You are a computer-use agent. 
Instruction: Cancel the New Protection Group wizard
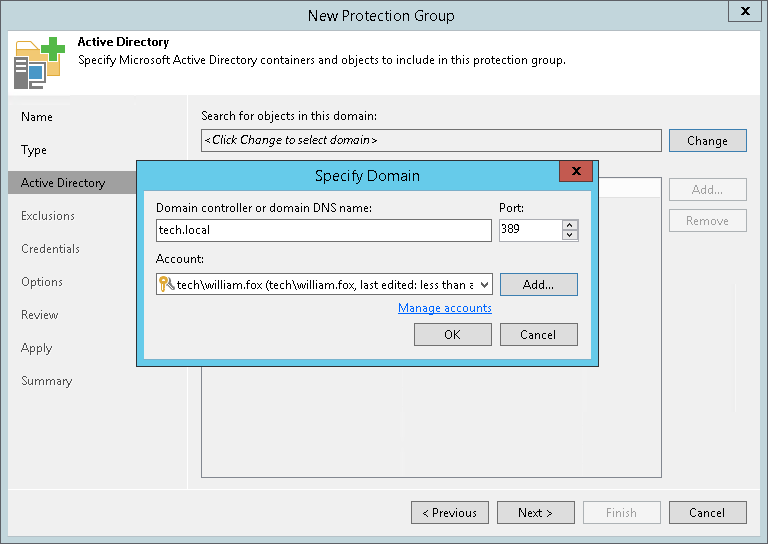pos(707,513)
